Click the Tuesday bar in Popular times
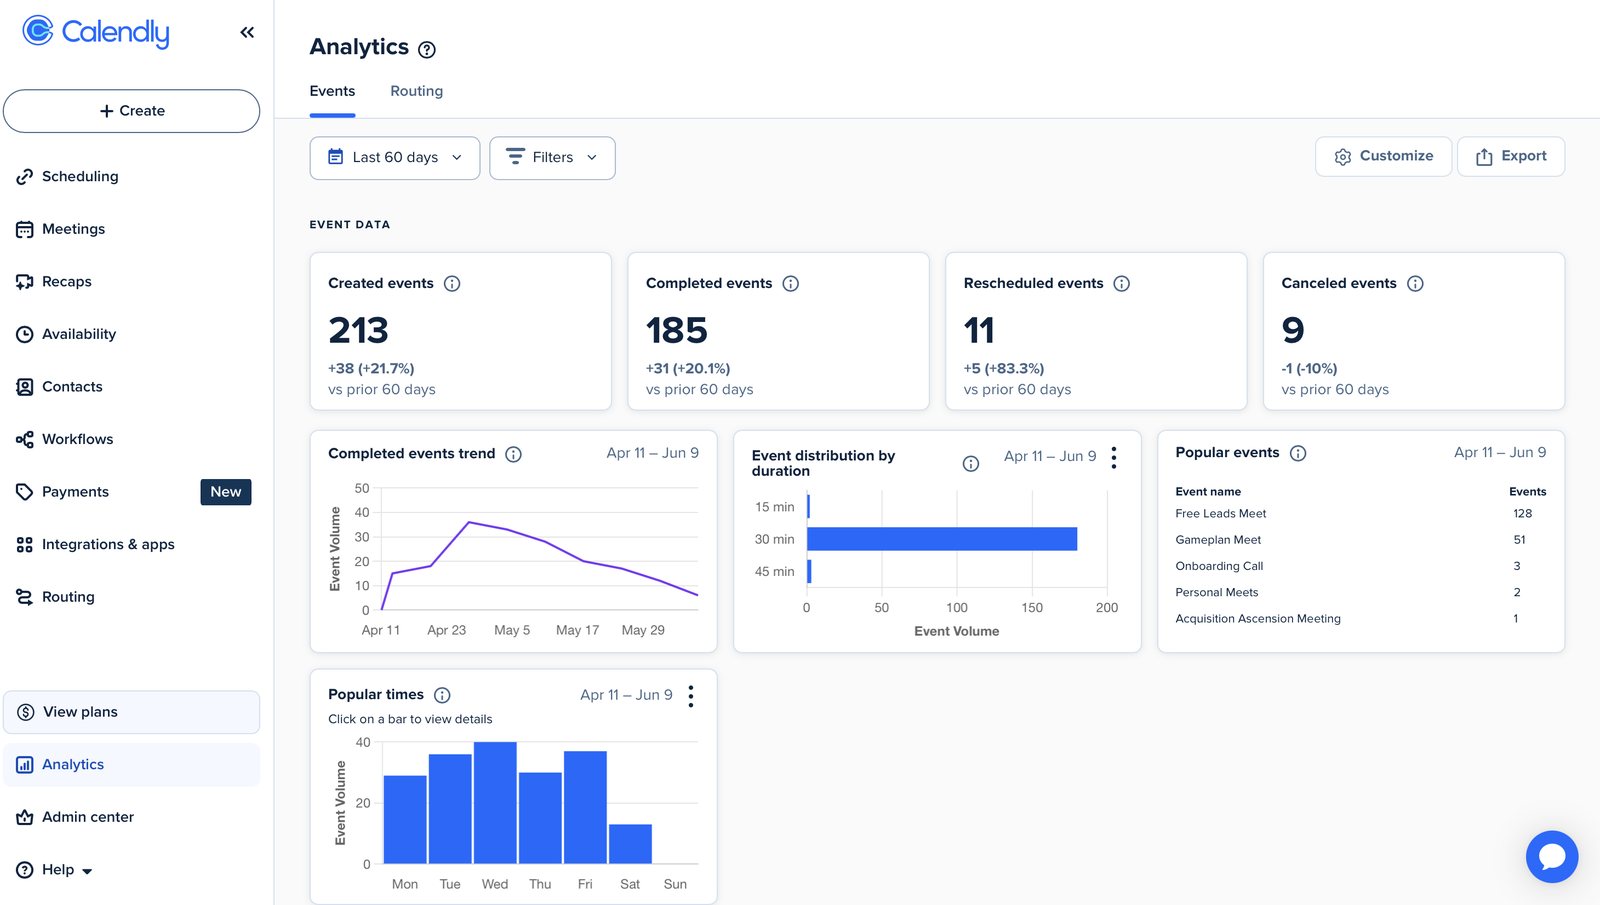Screen dimensions: 1600x905 [450, 809]
